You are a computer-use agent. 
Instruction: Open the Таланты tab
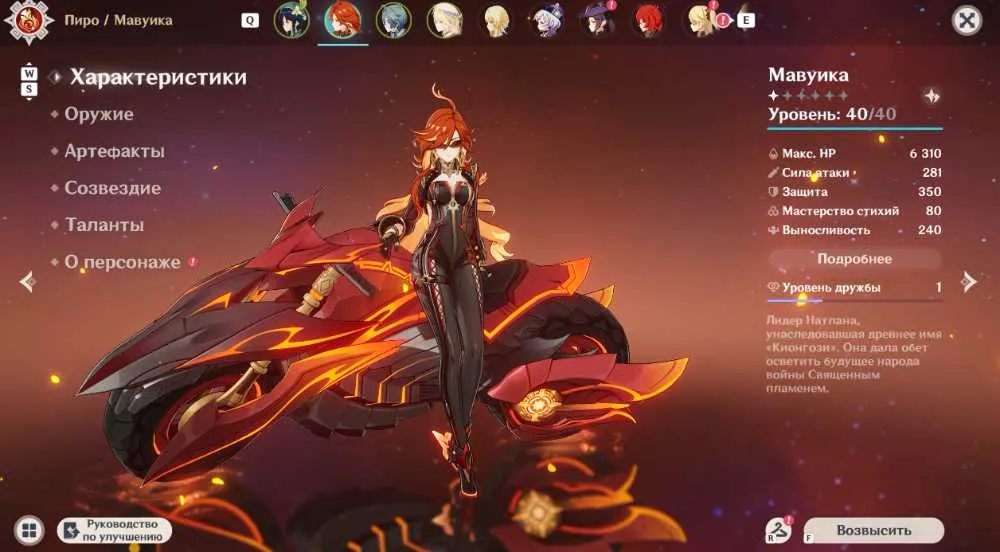[x=104, y=225]
